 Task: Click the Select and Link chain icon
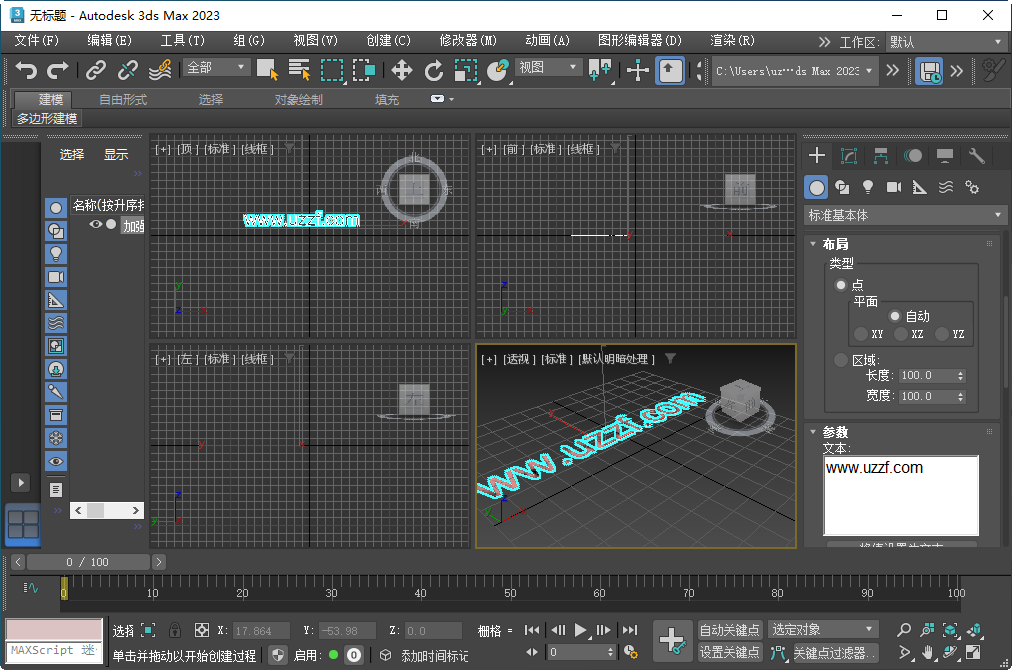click(x=95, y=70)
